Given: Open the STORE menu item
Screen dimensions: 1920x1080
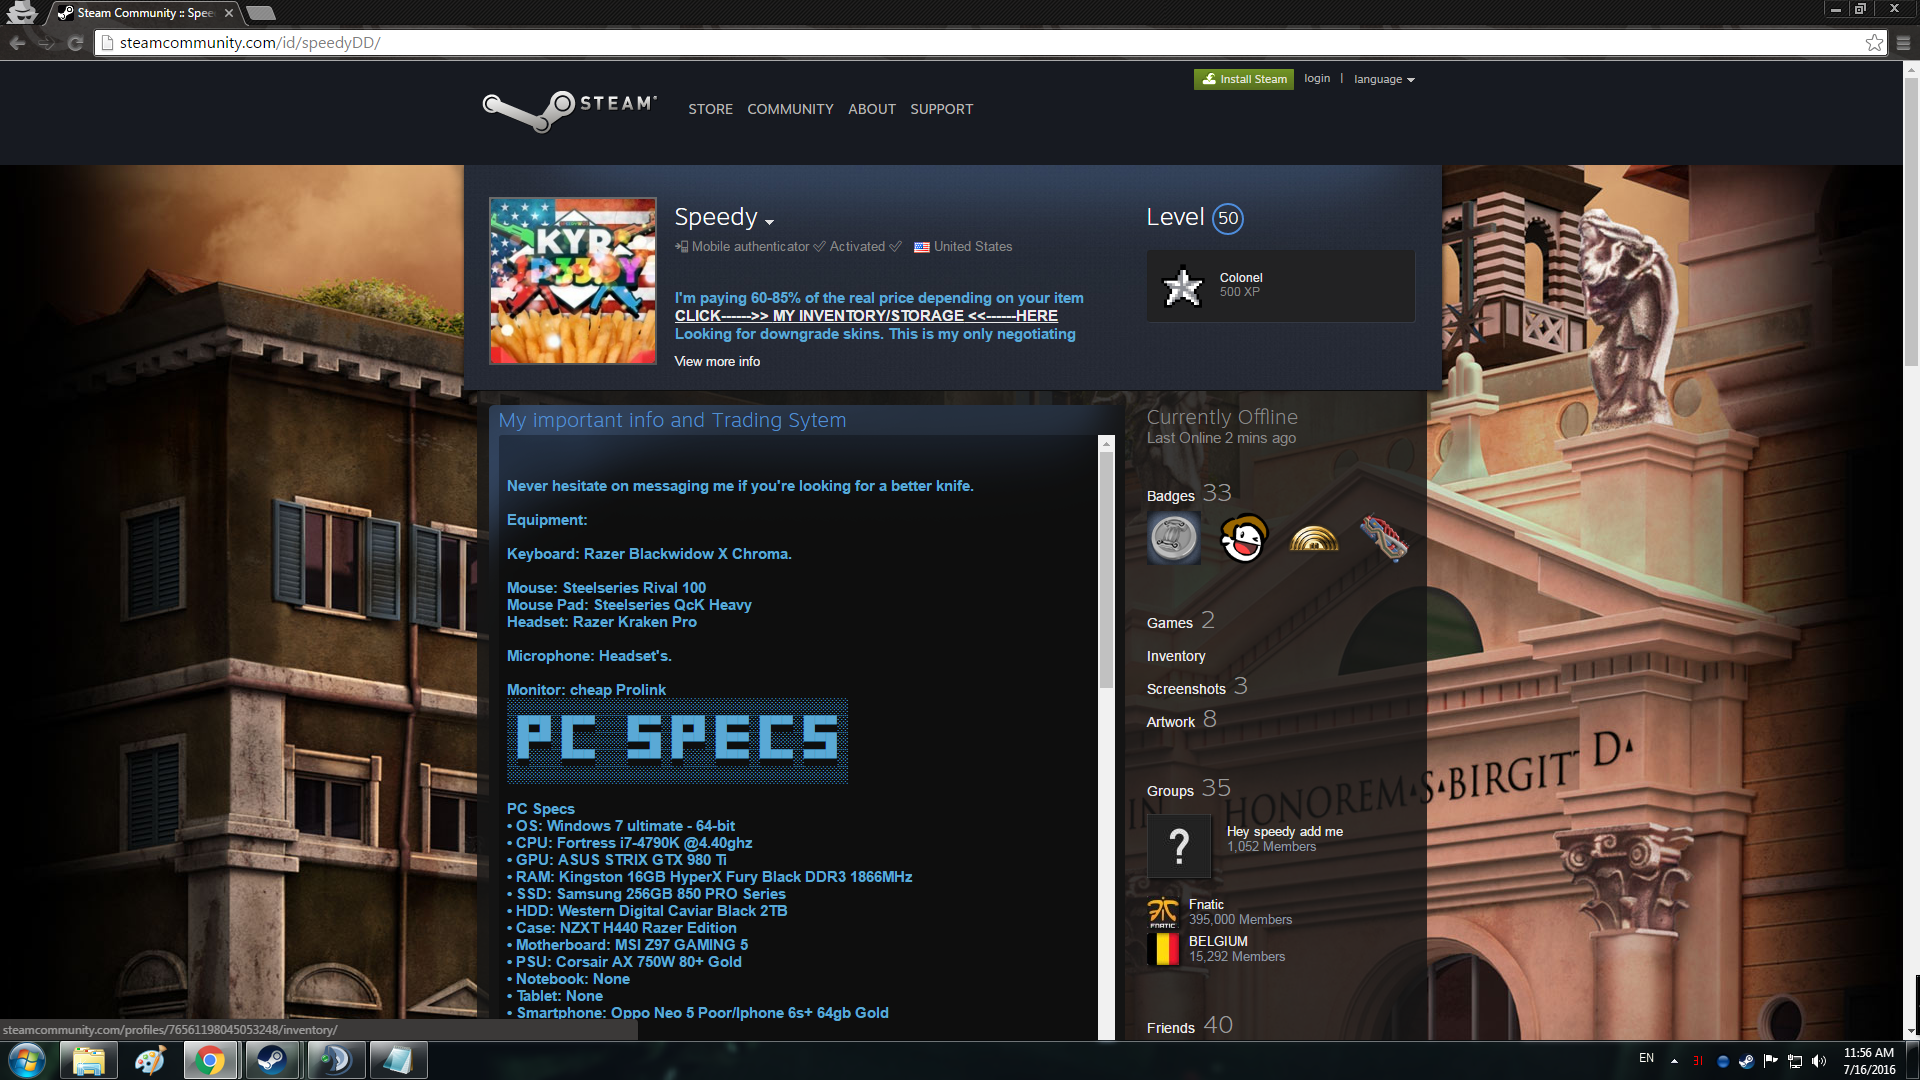Looking at the screenshot, I should tap(710, 109).
